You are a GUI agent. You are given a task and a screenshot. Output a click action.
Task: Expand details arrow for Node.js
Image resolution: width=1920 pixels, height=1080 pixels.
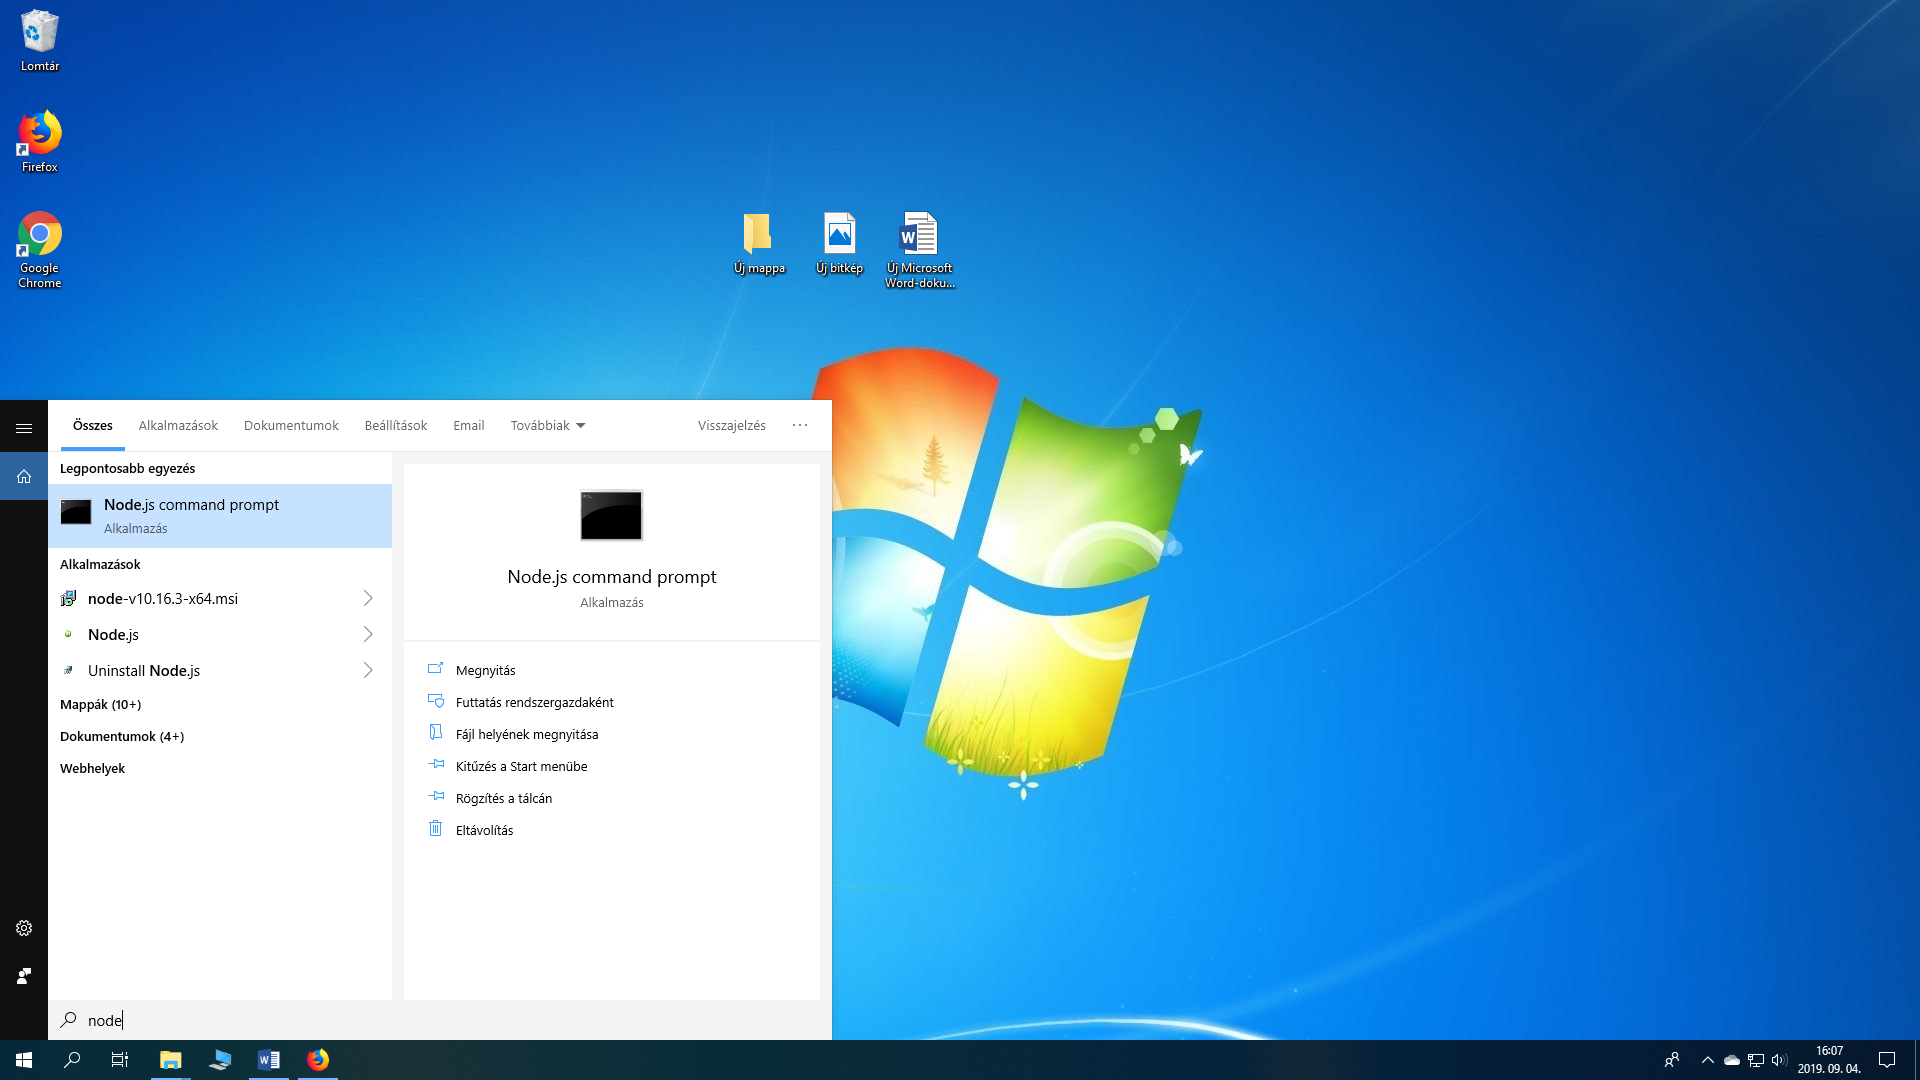[368, 635]
